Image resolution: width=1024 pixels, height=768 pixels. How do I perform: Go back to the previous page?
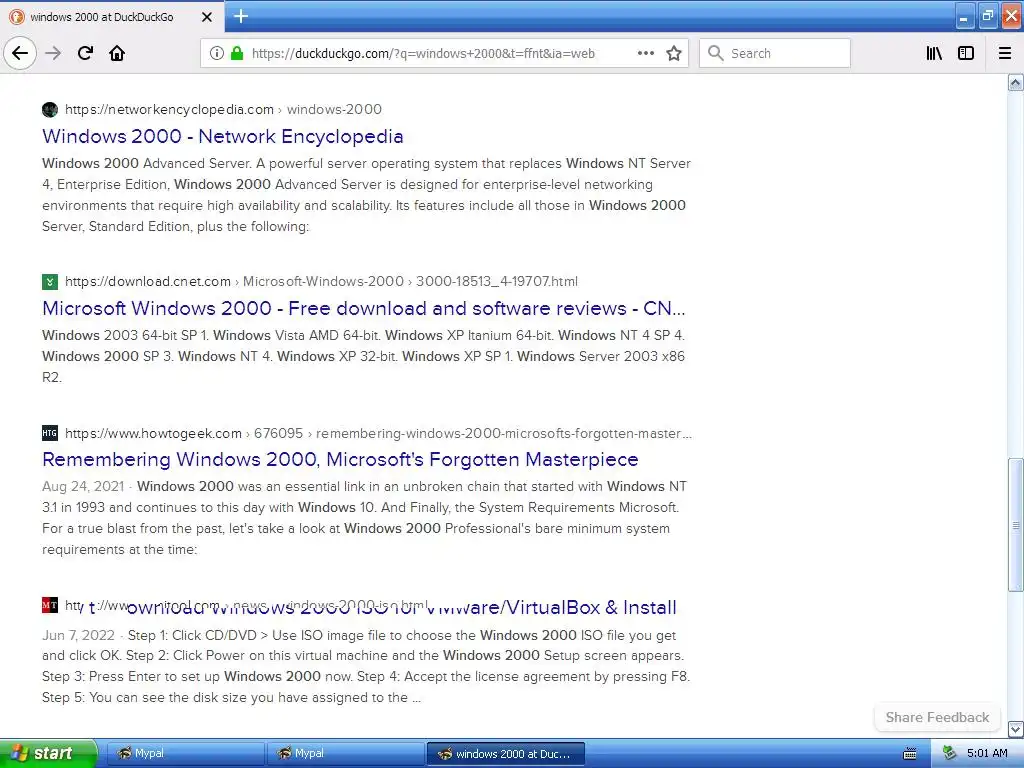(x=20, y=53)
